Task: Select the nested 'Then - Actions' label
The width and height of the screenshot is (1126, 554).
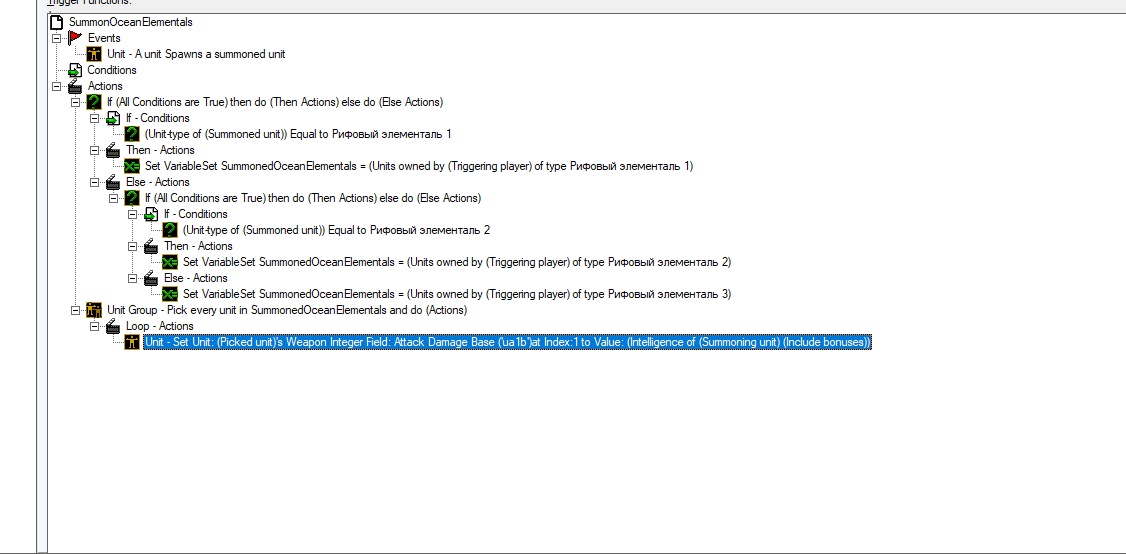Action: click(199, 246)
